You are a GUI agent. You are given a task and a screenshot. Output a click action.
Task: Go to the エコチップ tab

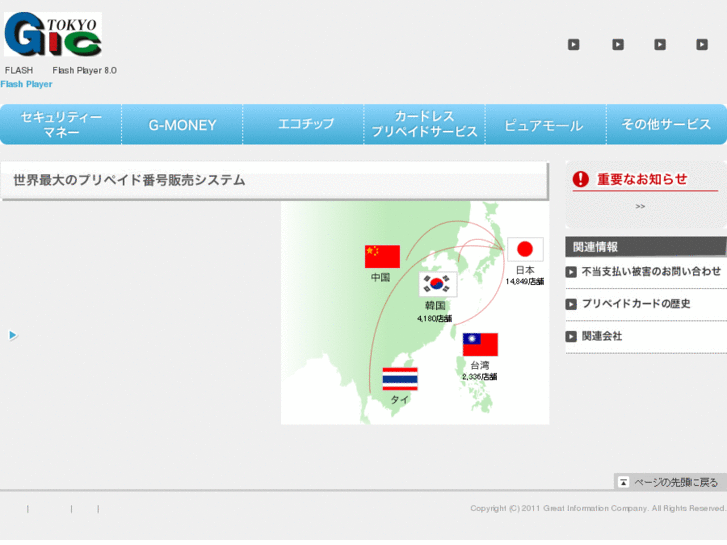click(x=305, y=124)
